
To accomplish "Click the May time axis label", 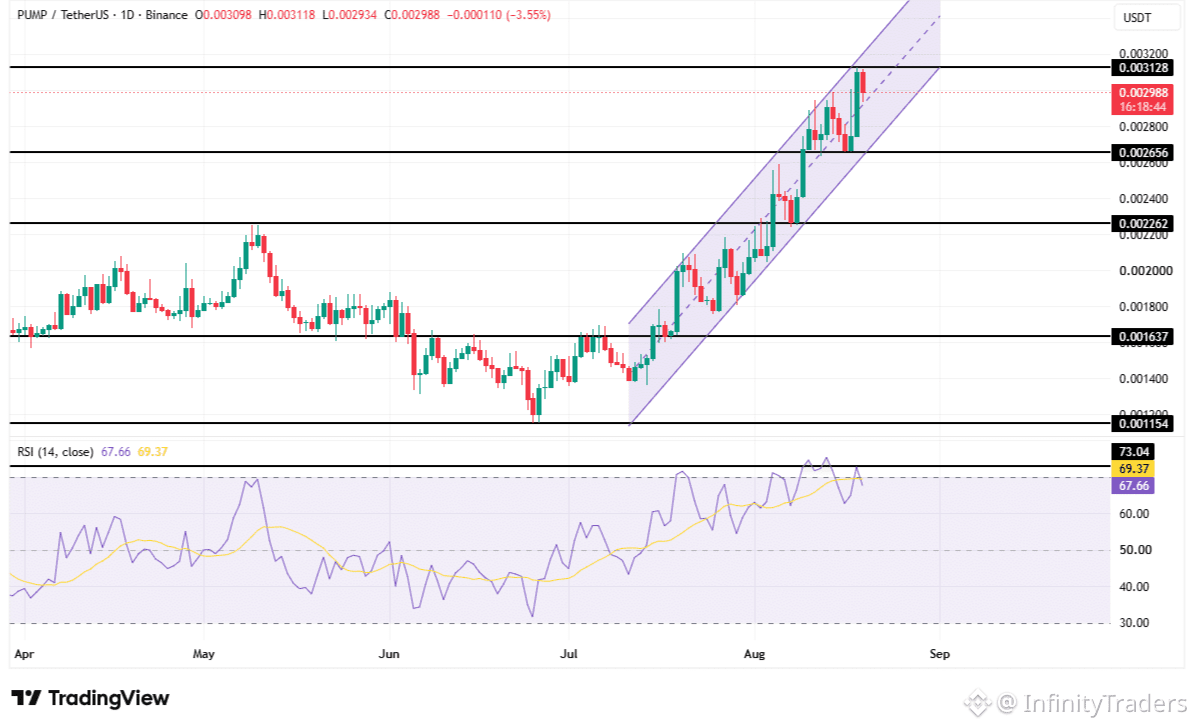I will 203,654.
